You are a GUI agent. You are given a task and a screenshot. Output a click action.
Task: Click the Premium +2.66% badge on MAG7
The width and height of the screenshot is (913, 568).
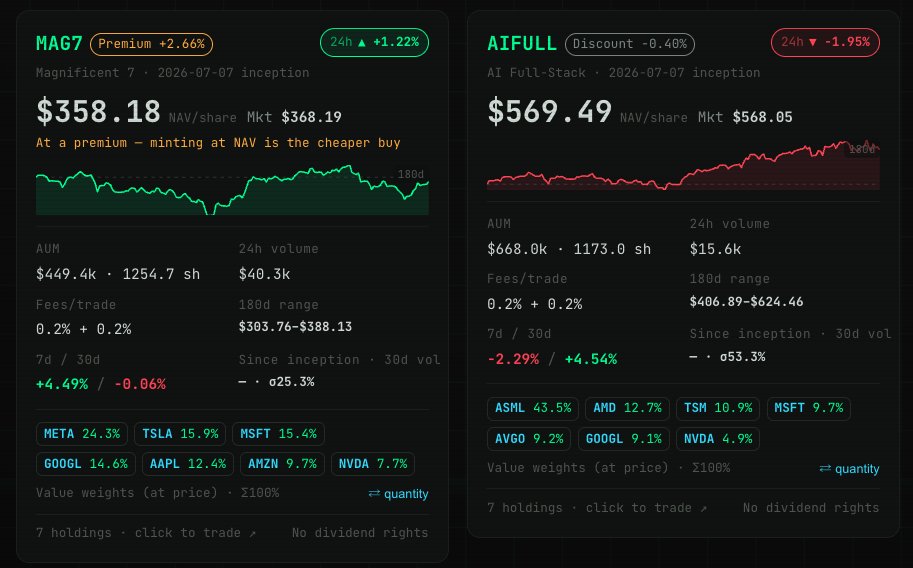pos(151,44)
